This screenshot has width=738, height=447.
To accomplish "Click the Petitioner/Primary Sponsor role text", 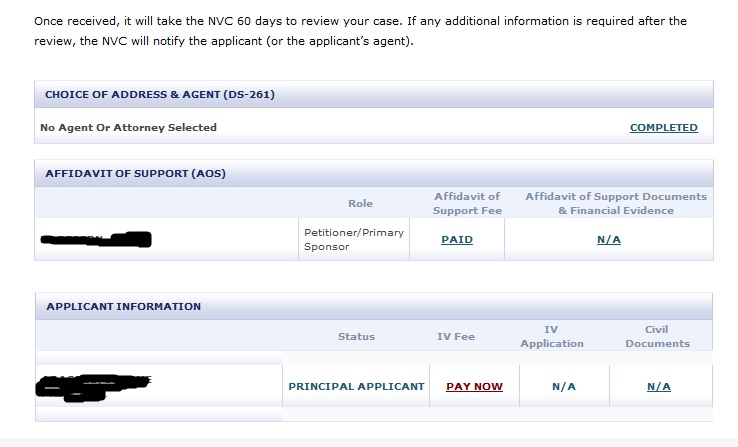I will click(x=354, y=240).
